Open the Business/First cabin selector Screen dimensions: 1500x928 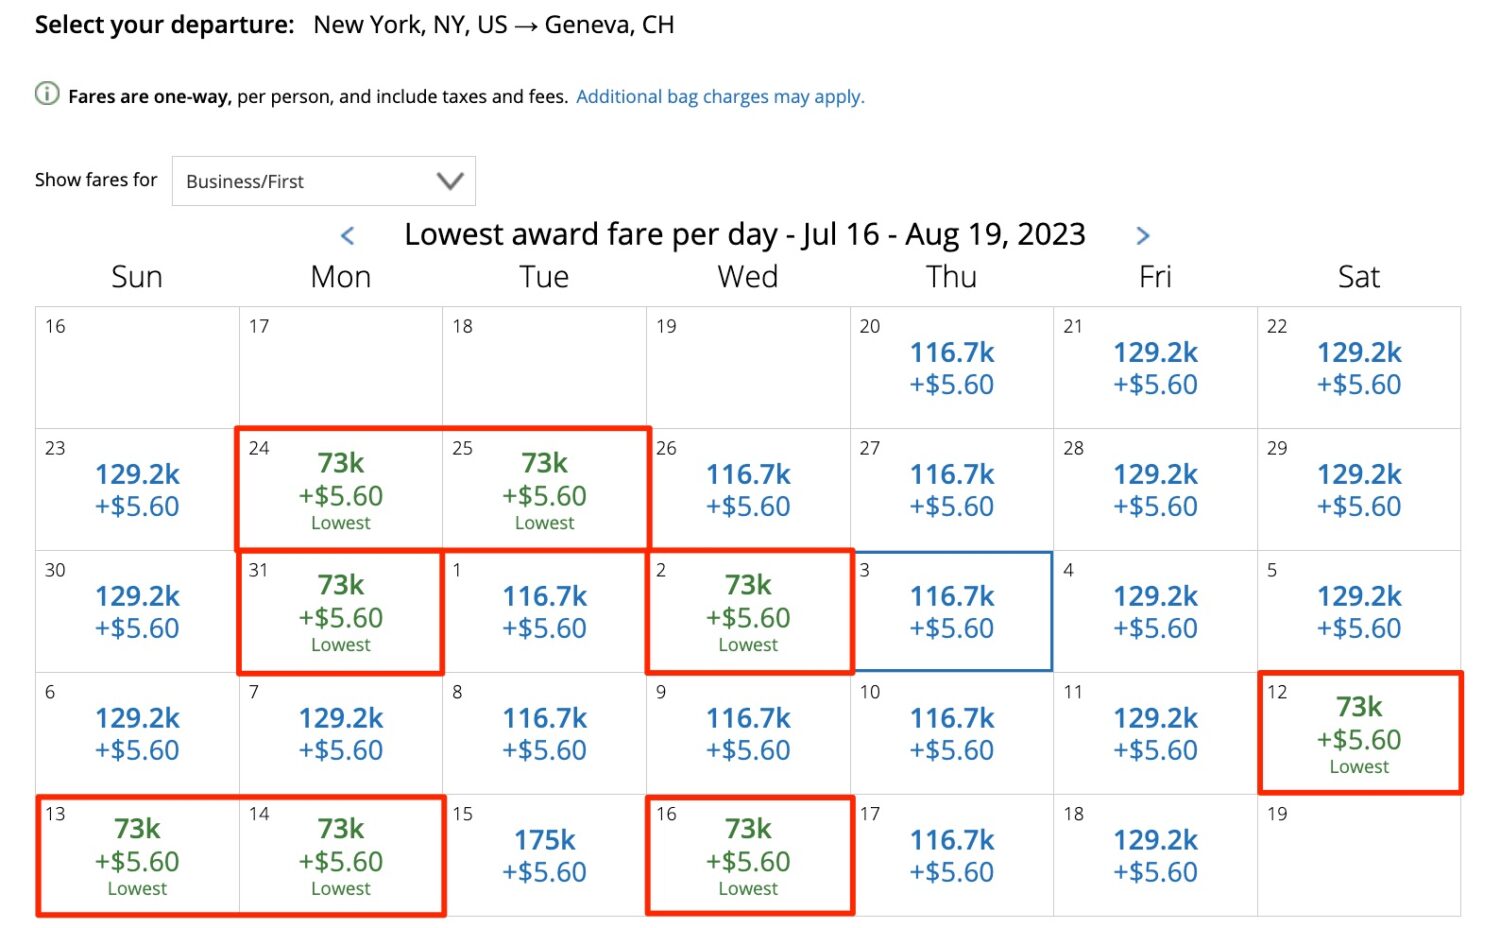pyautogui.click(x=322, y=180)
